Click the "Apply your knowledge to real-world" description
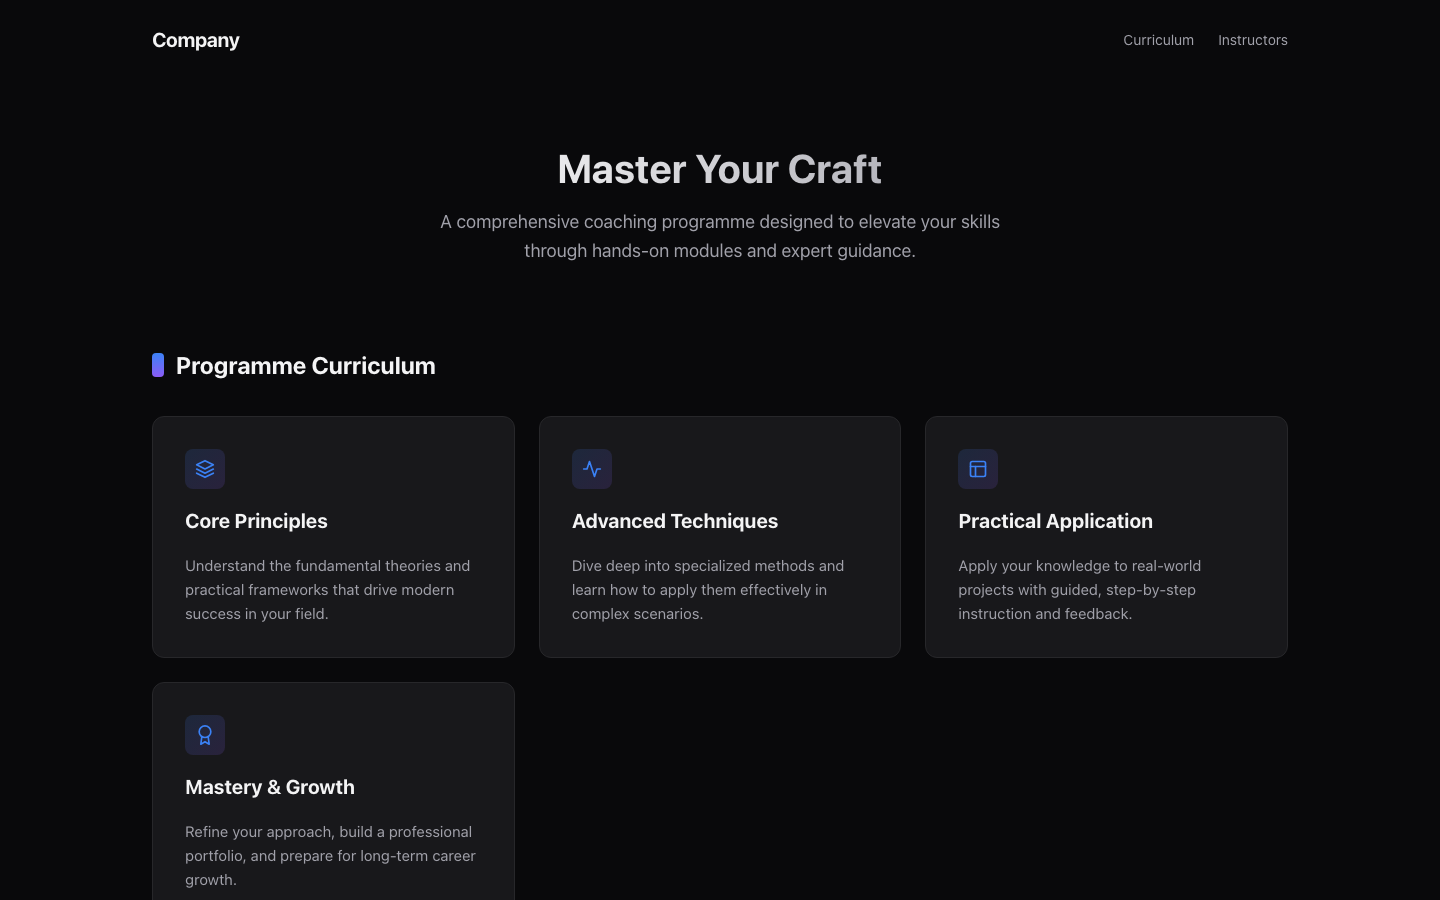The image size is (1440, 900). pyautogui.click(x=1080, y=590)
